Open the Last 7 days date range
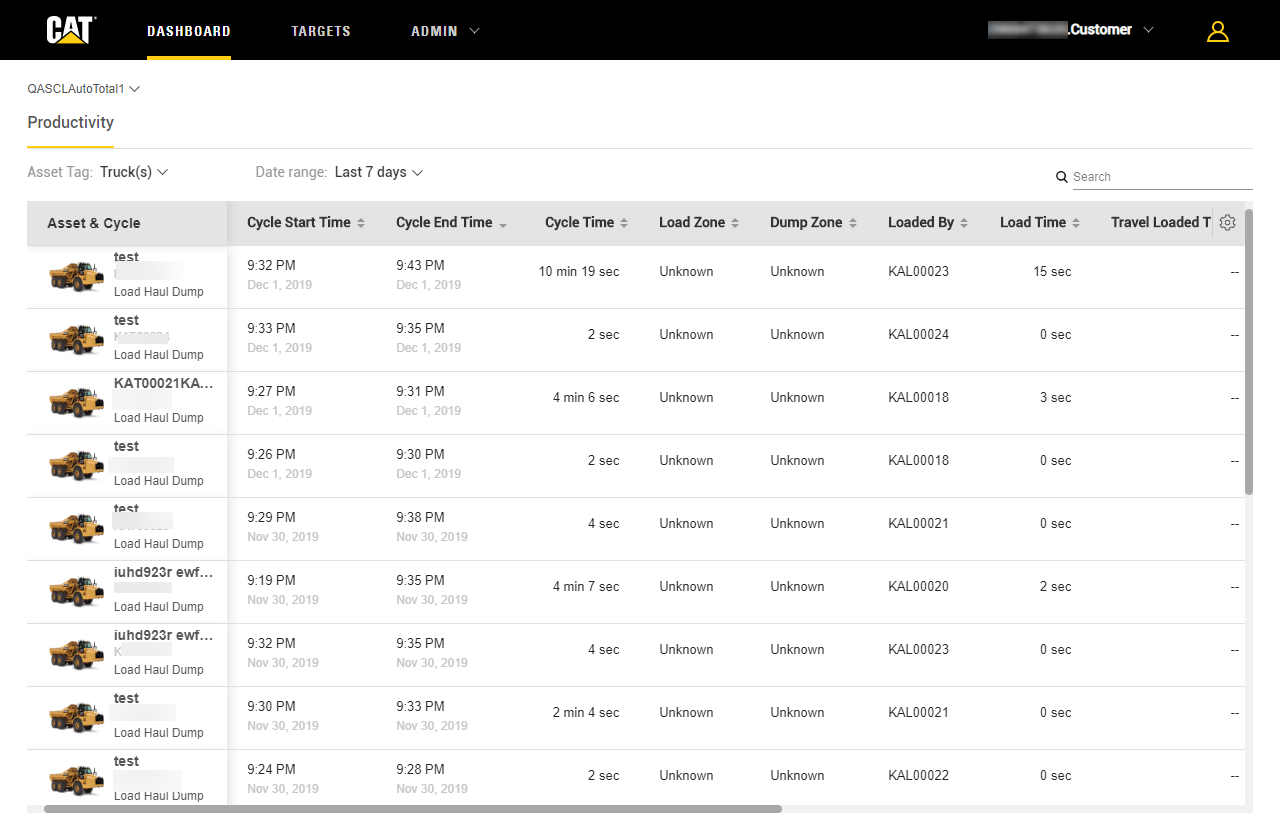Image resolution: width=1280 pixels, height=825 pixels. coord(379,172)
